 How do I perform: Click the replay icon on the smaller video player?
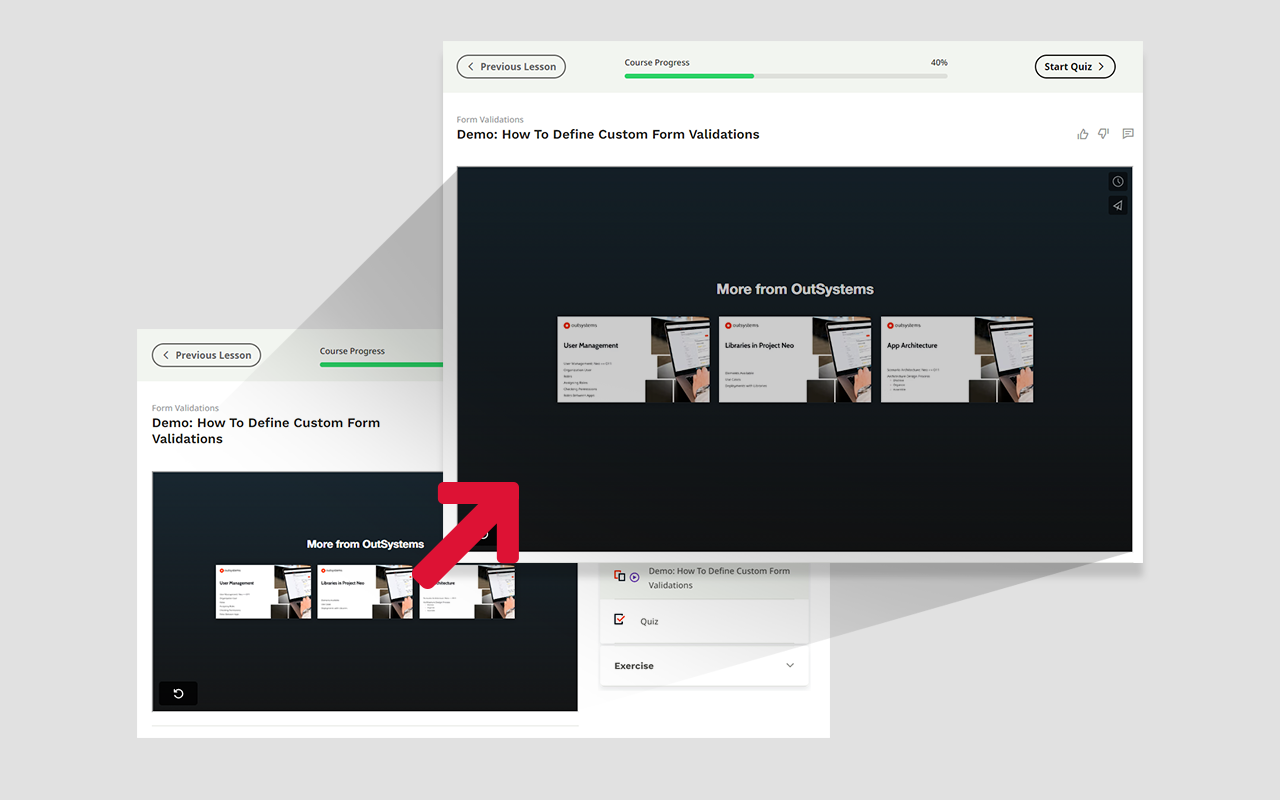point(177,692)
